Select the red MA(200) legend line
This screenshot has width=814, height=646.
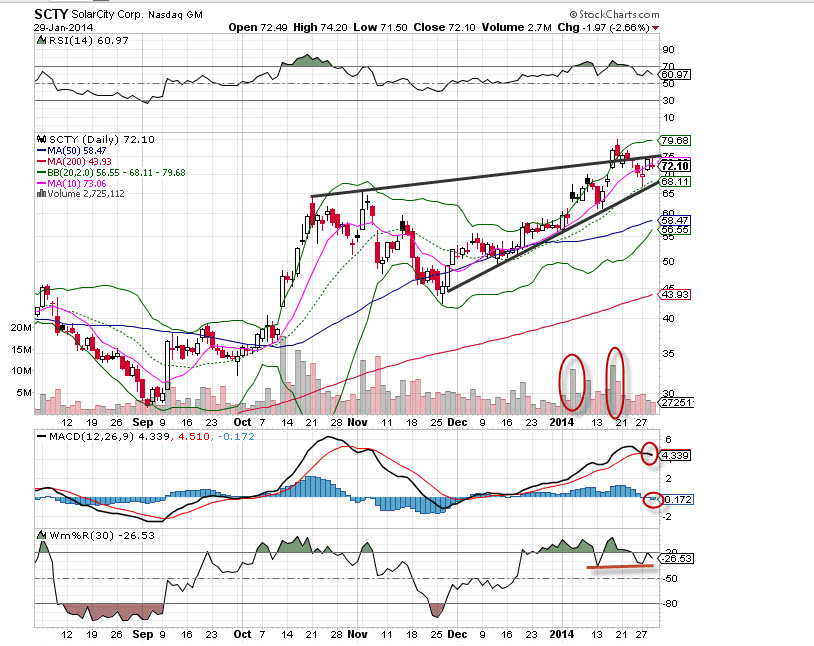40,160
